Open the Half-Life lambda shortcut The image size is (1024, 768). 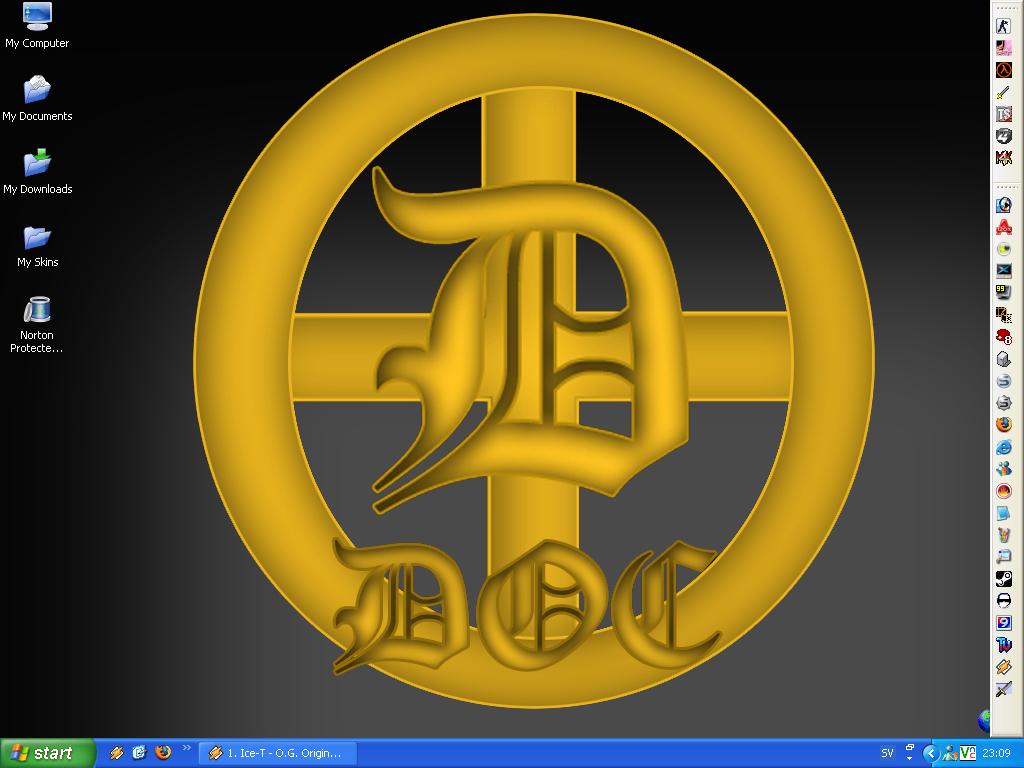point(1004,70)
